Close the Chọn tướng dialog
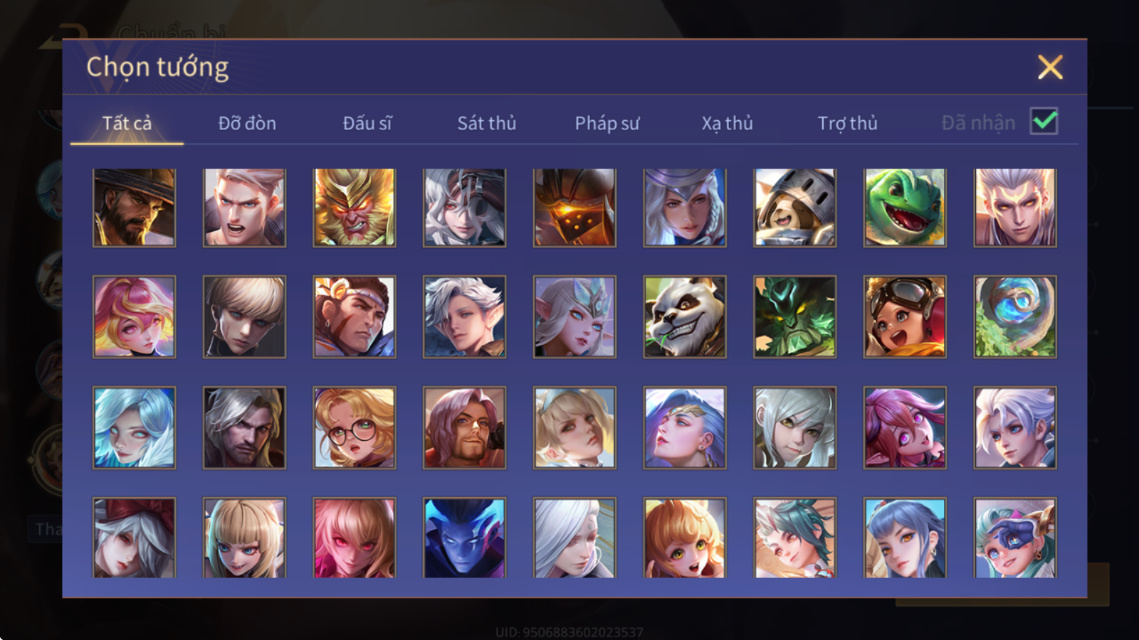Screen dimensions: 1139x640 [1050, 67]
